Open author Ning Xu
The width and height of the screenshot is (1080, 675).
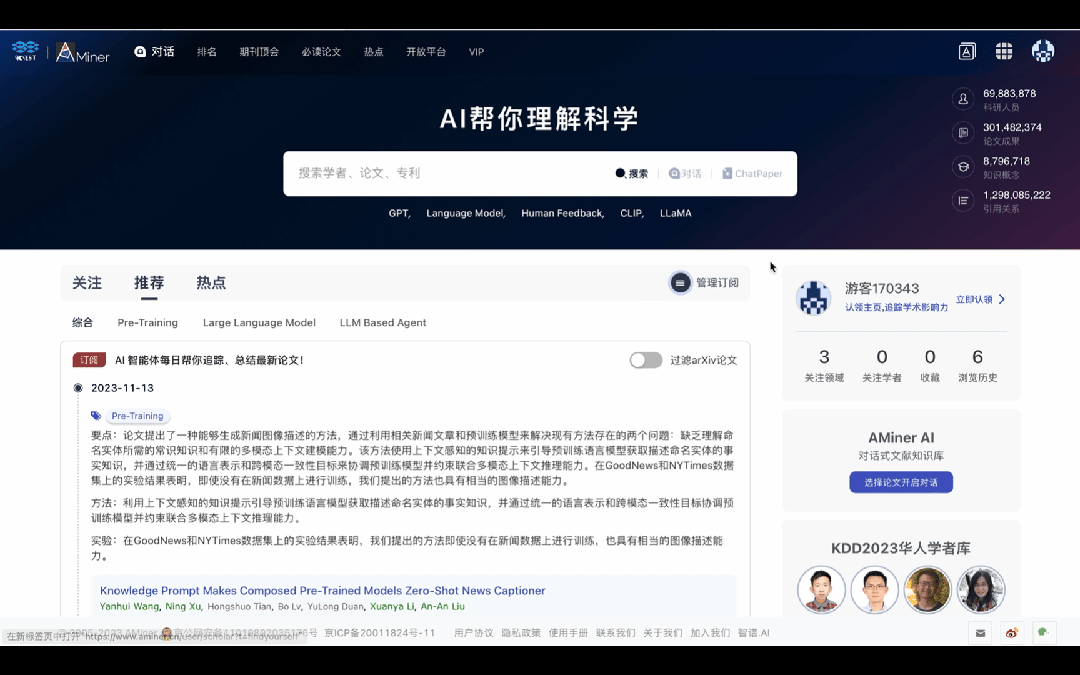[x=183, y=606]
